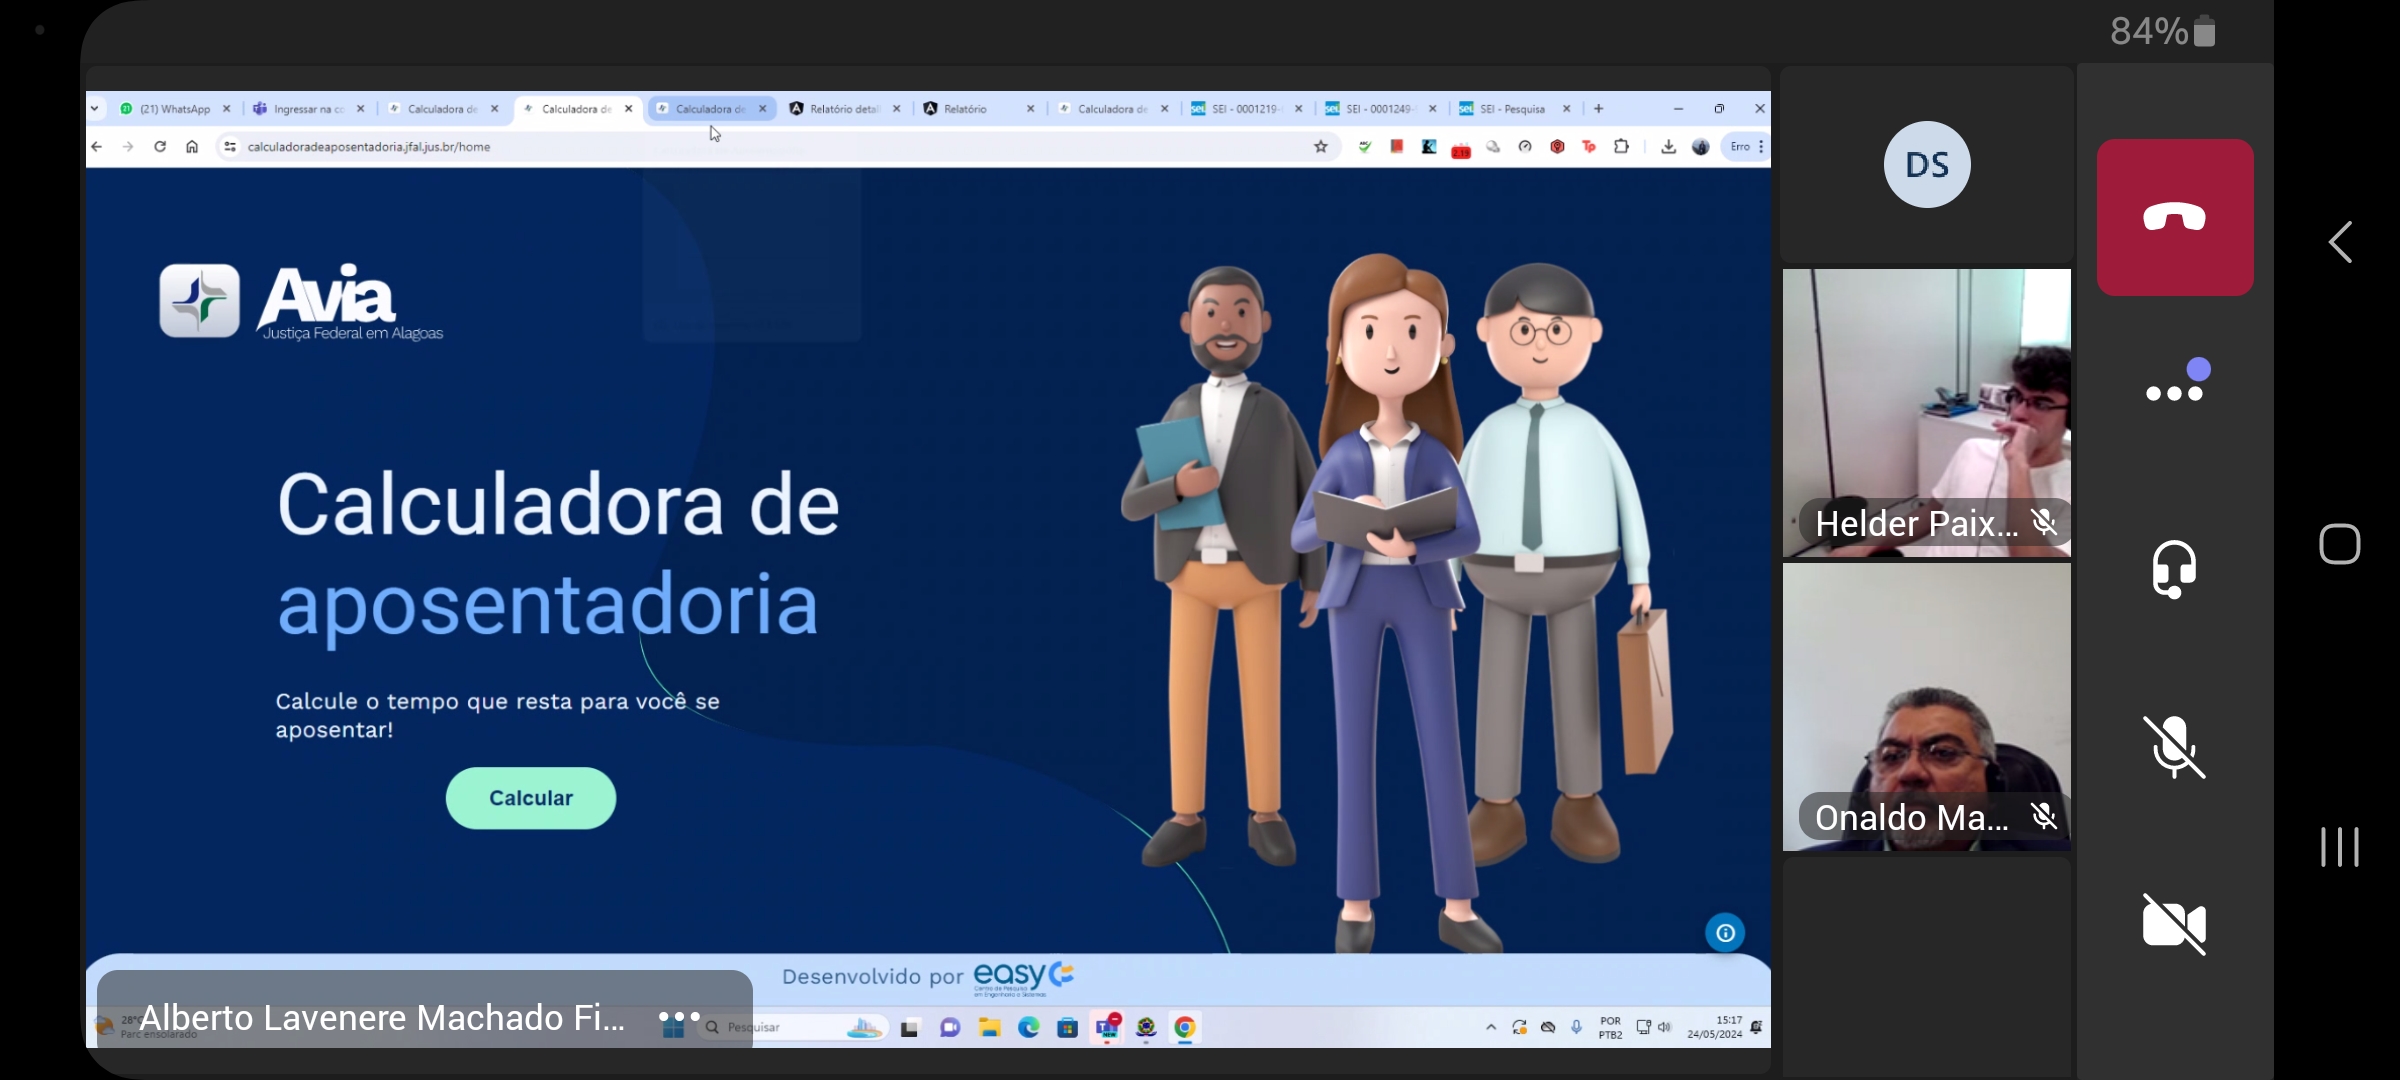Open Microsoft Teams from the taskbar
The width and height of the screenshot is (2400, 1080).
click(x=1107, y=1027)
